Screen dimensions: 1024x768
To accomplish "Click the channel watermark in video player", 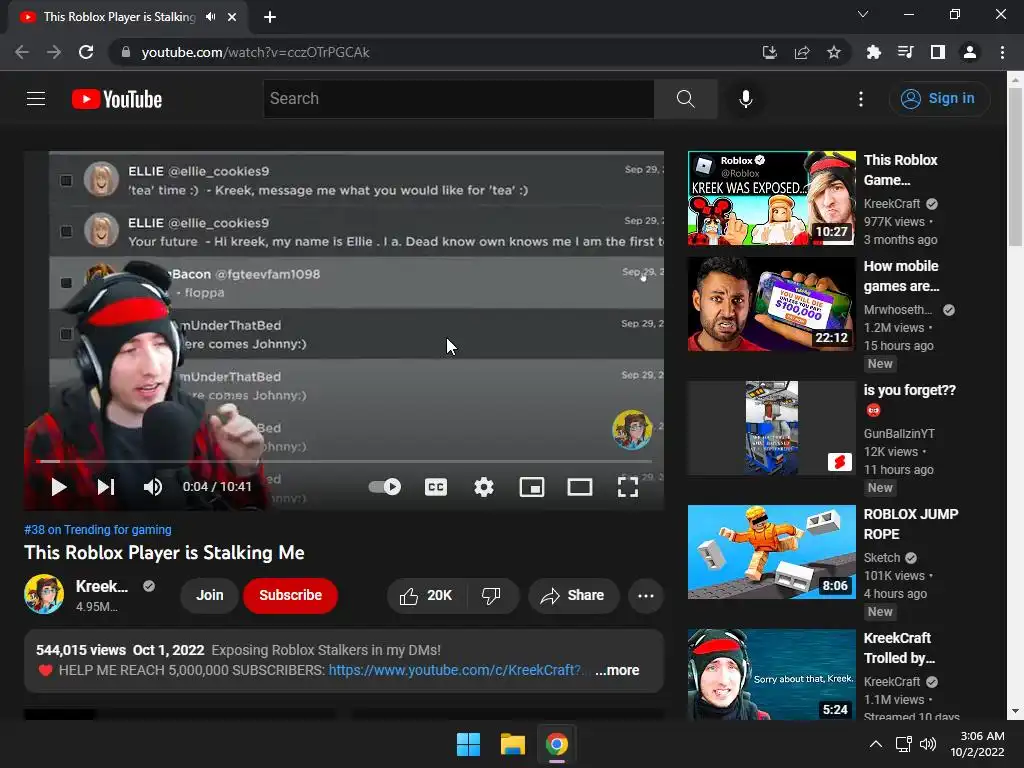I will (632, 430).
